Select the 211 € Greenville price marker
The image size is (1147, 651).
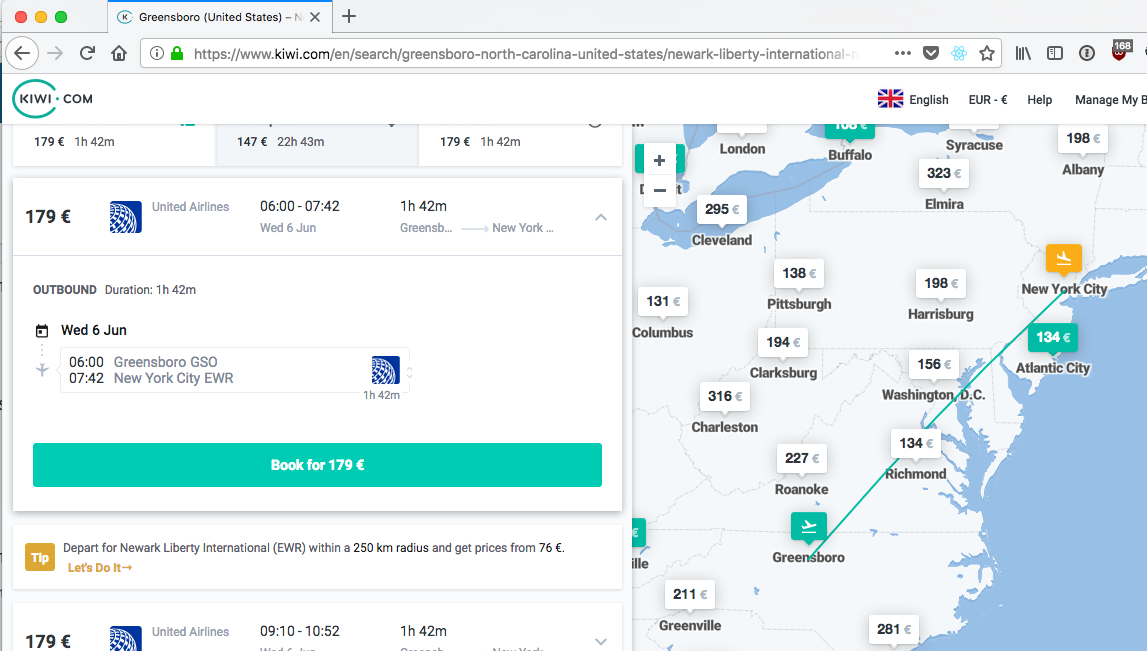[x=690, y=595]
